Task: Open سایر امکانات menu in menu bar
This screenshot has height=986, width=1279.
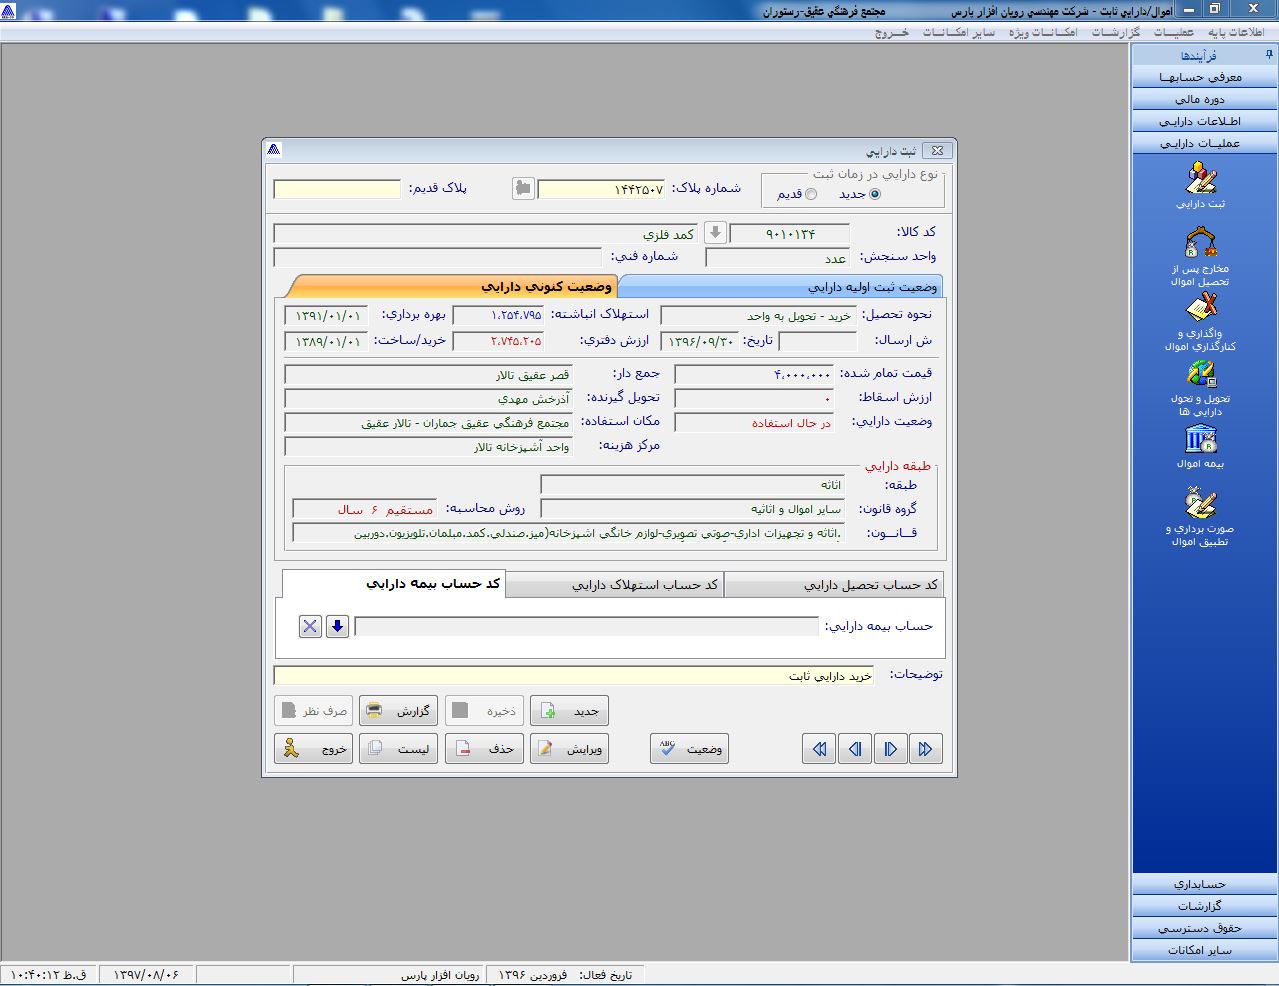Action: click(958, 32)
